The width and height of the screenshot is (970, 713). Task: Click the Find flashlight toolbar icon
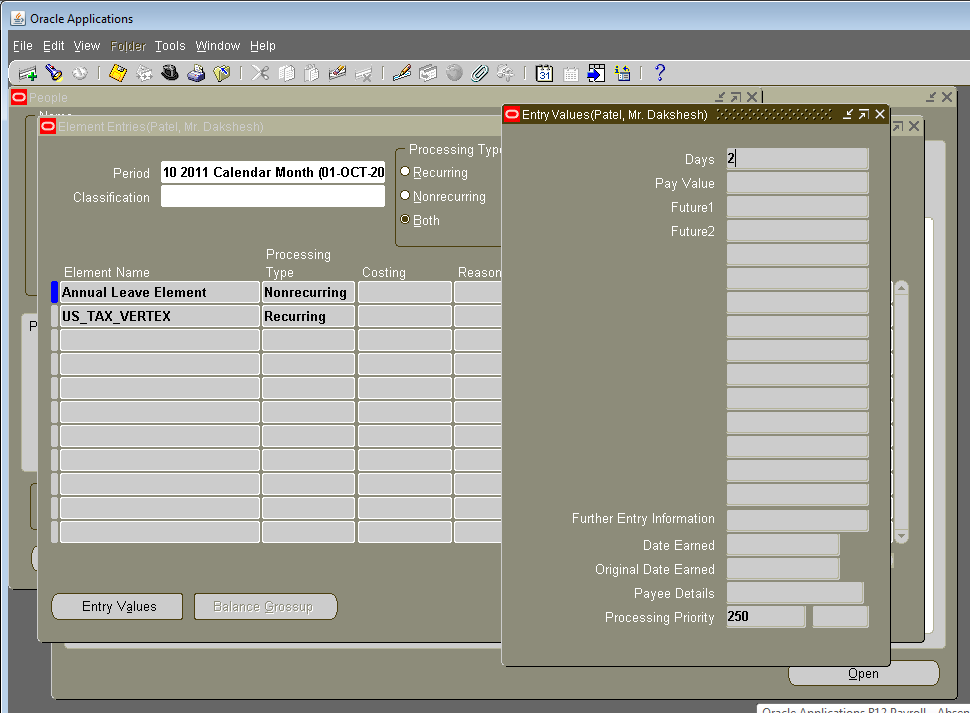pos(54,74)
